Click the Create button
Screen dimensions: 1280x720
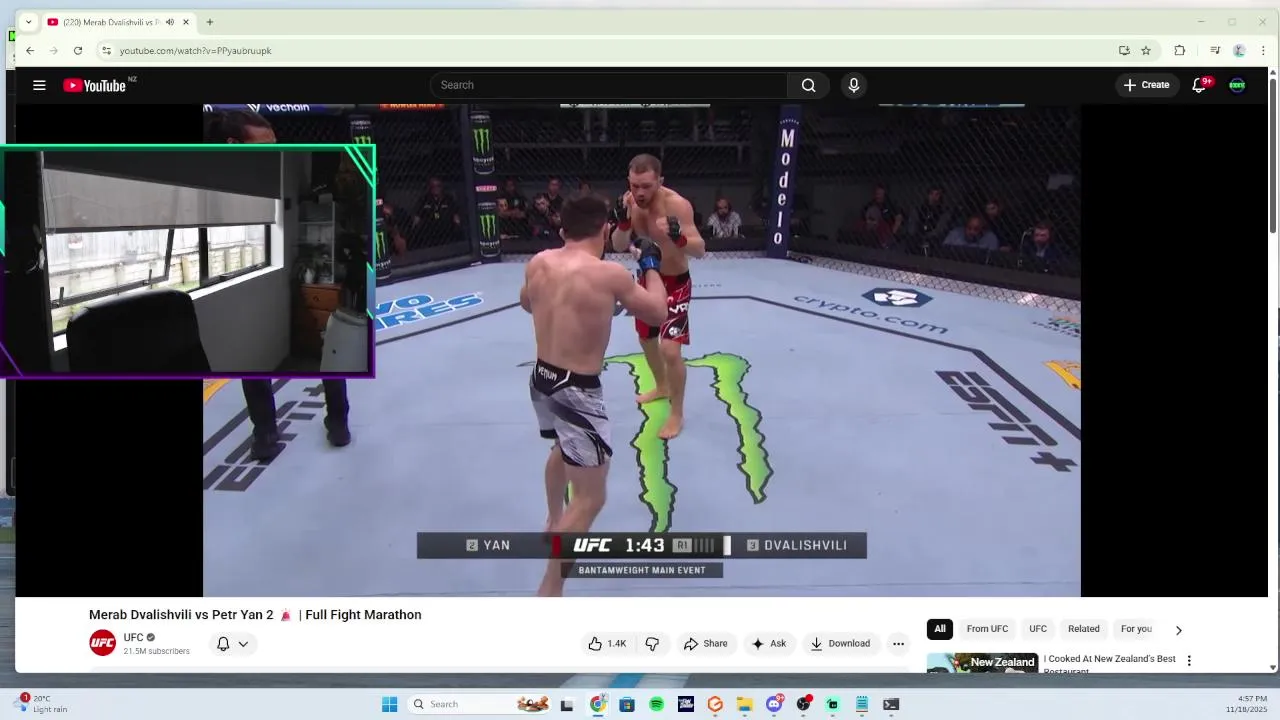(x=1146, y=85)
